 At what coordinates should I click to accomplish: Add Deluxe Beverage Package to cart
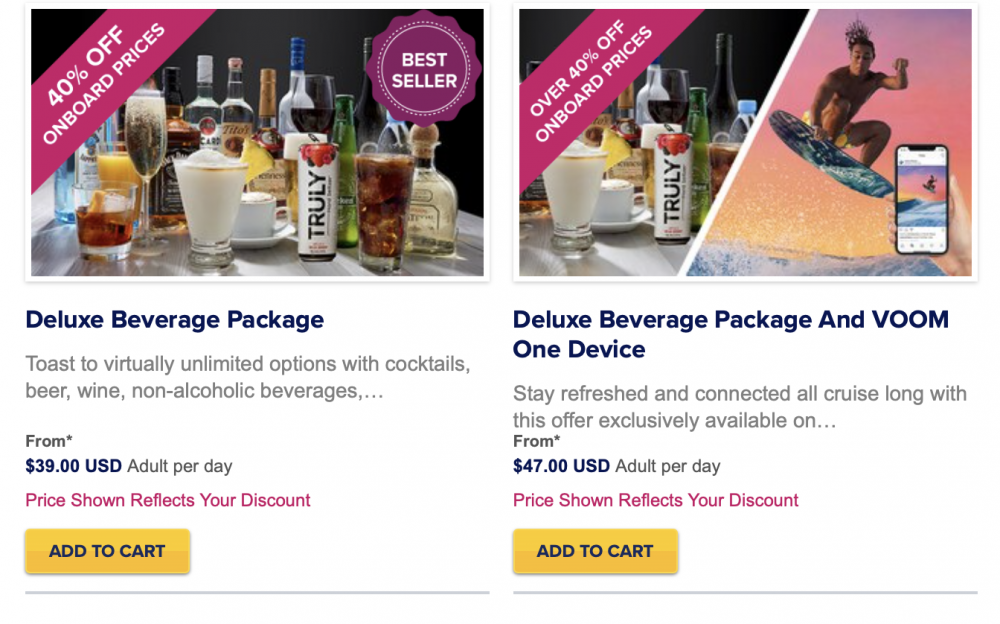[x=107, y=551]
